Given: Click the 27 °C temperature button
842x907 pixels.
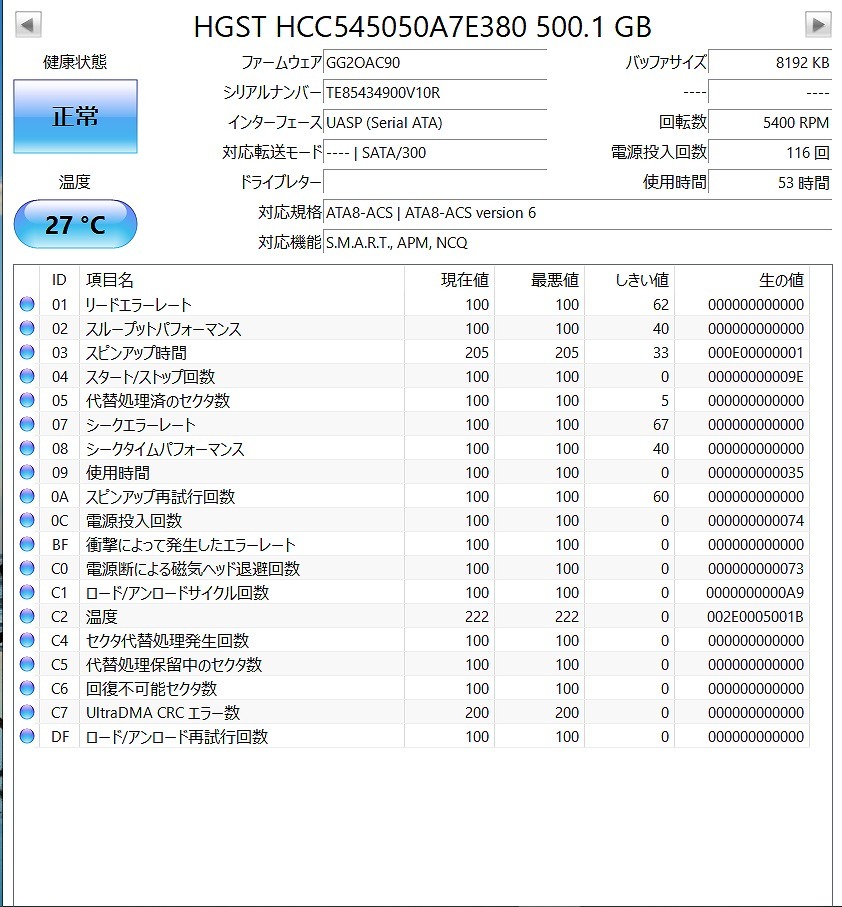Looking at the screenshot, I should pyautogui.click(x=75, y=224).
